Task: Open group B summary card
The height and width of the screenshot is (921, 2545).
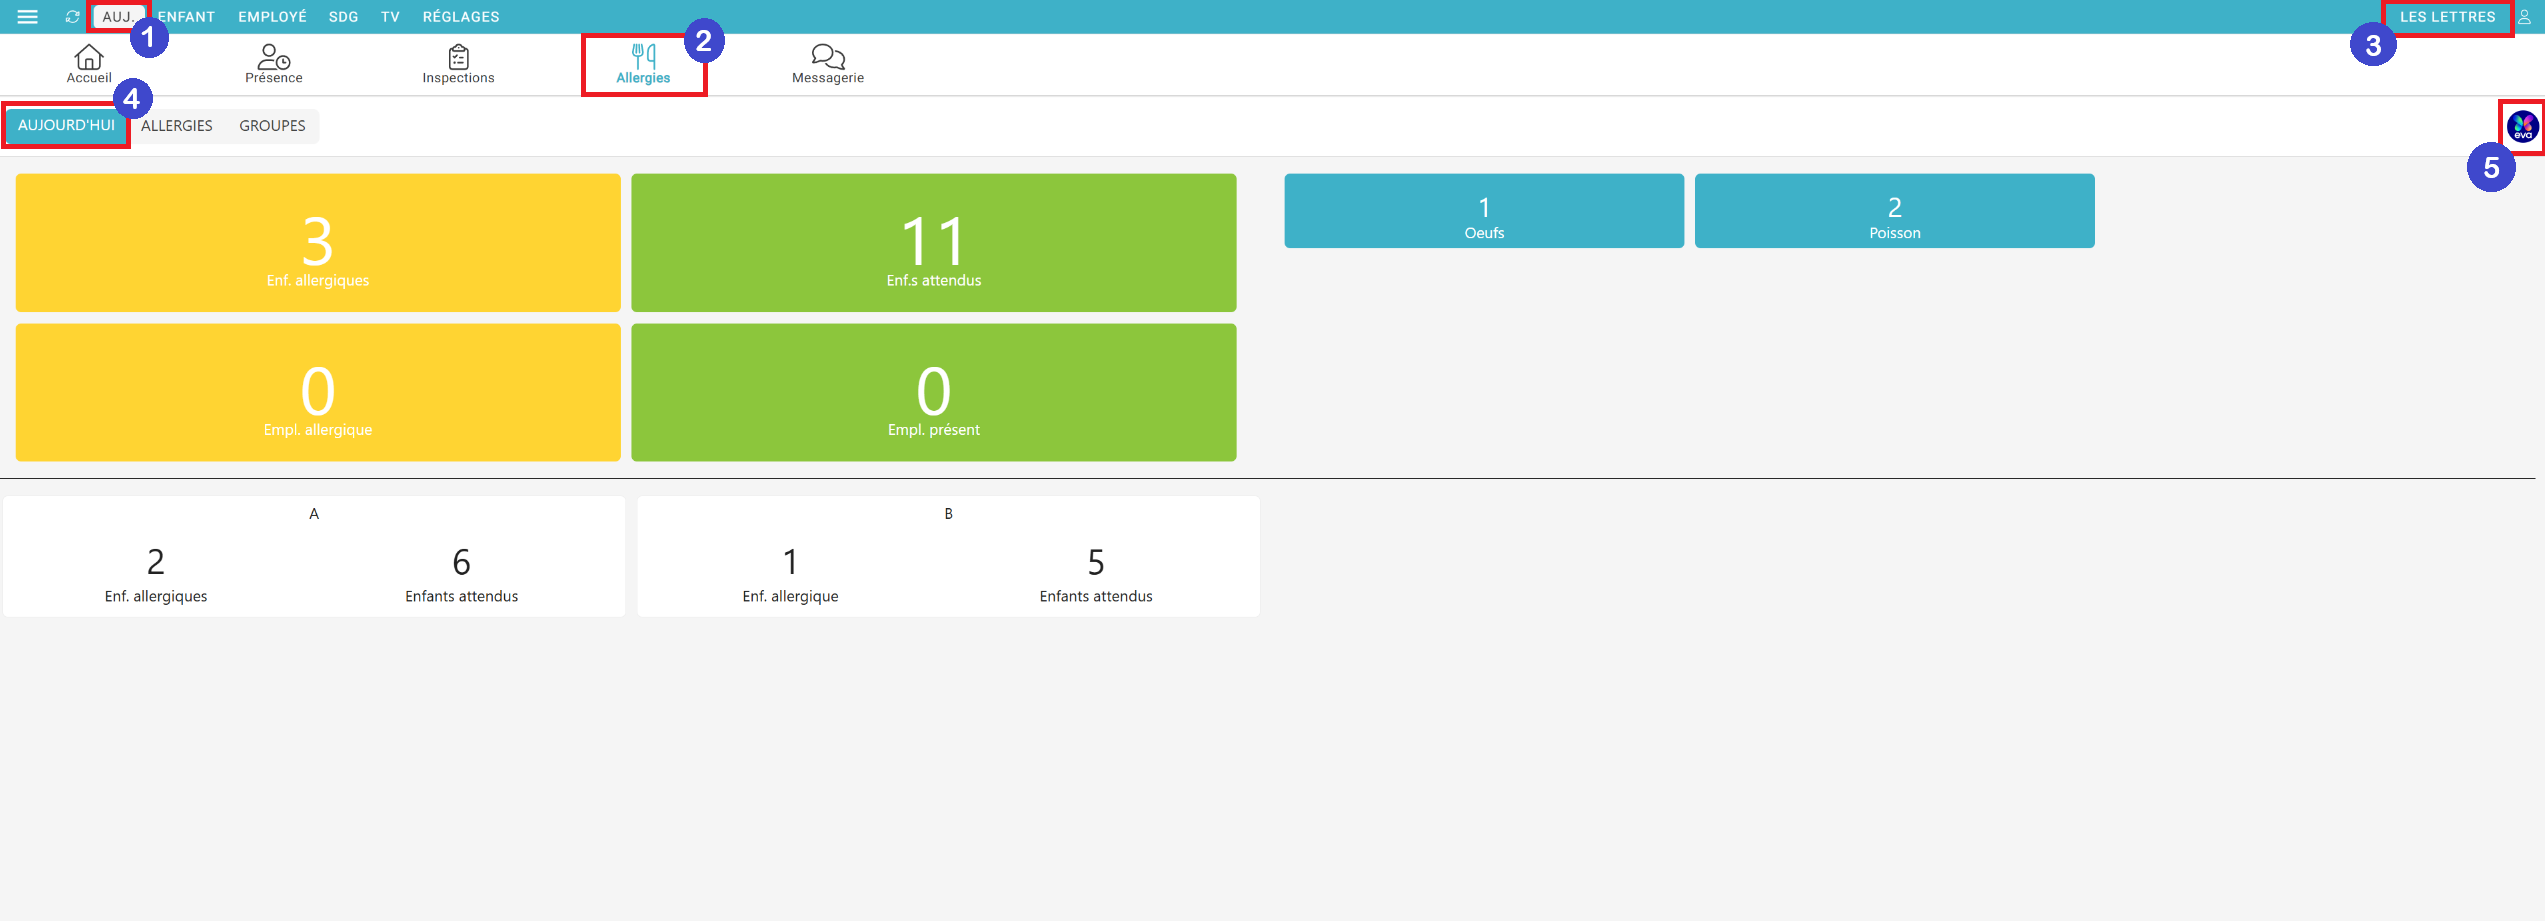Action: click(948, 557)
